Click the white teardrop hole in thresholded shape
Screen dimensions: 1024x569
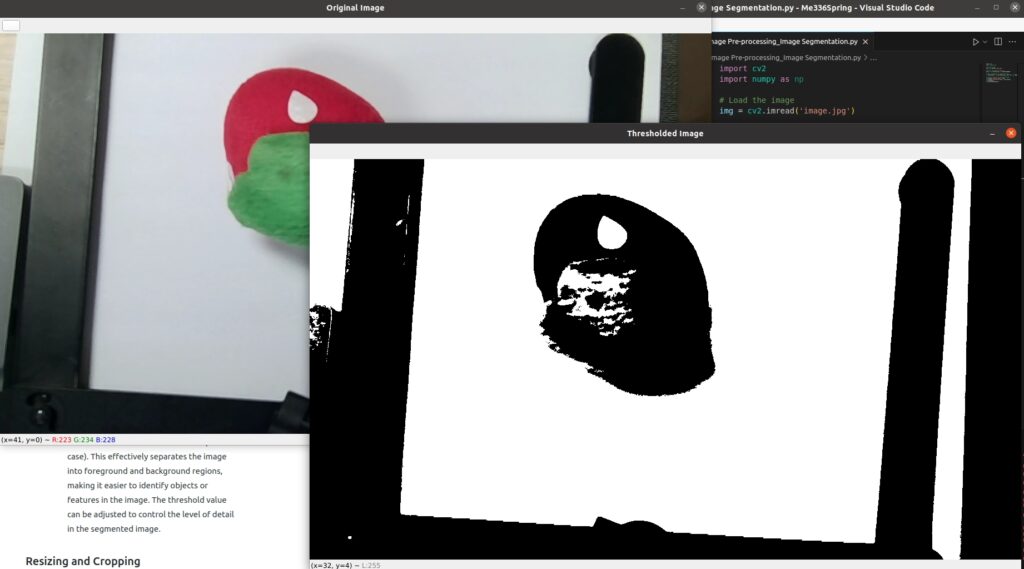click(612, 233)
